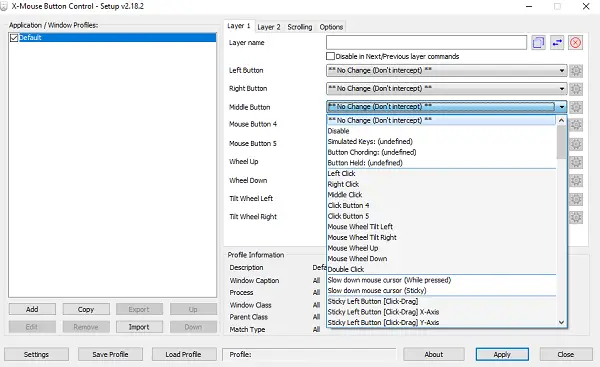Focus the Layer name input field
The height and width of the screenshot is (367, 600).
tap(426, 42)
